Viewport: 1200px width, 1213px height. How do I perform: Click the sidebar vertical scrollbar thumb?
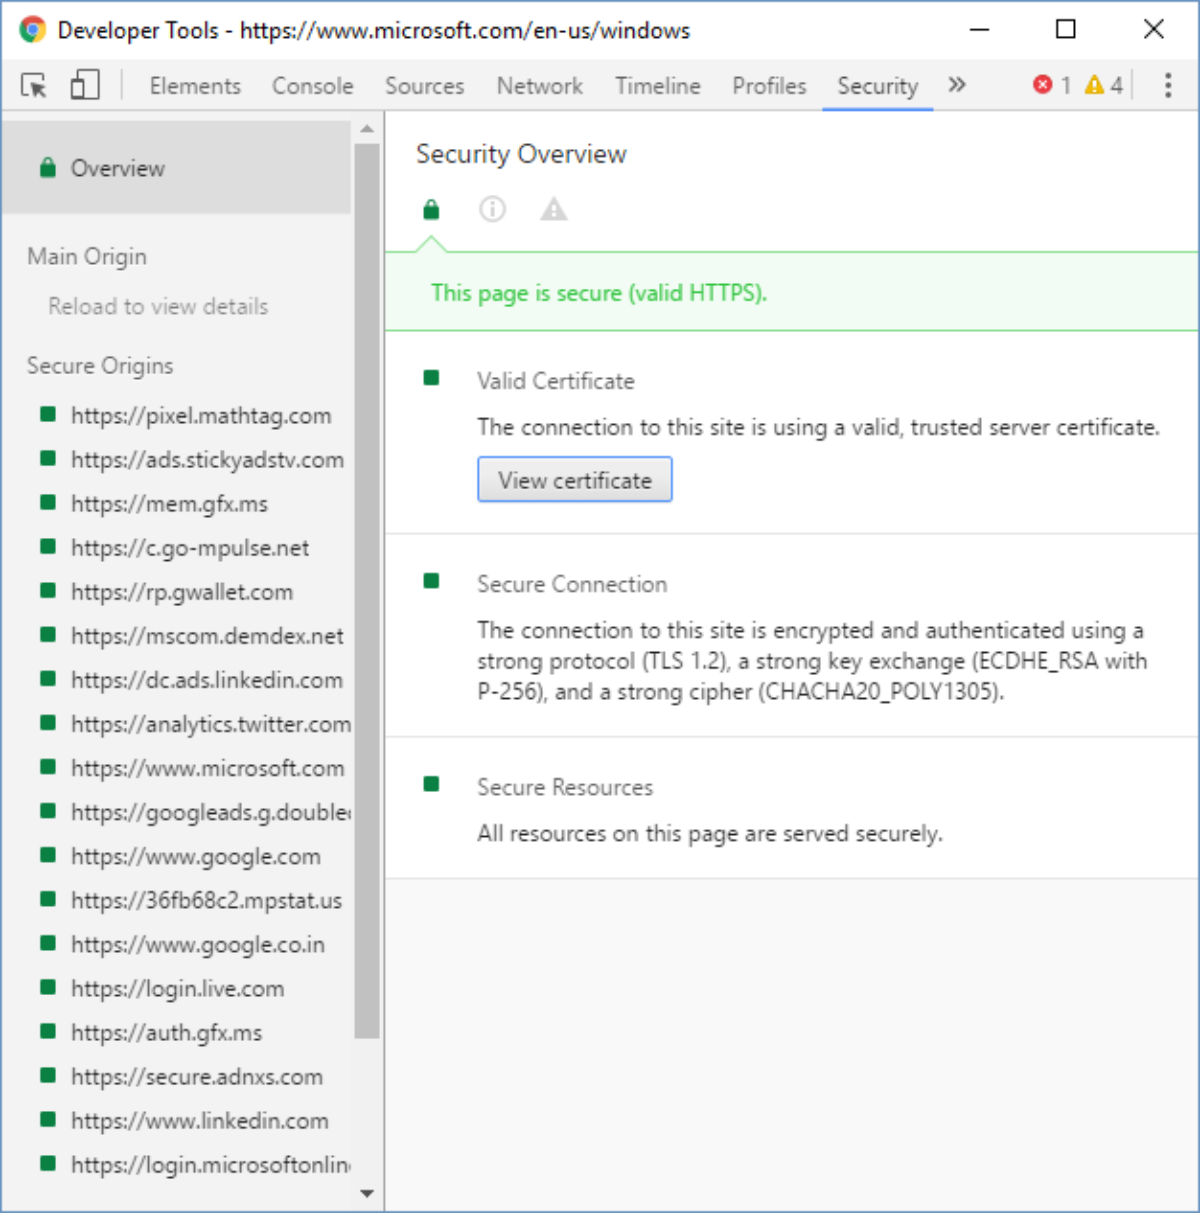coord(367,590)
